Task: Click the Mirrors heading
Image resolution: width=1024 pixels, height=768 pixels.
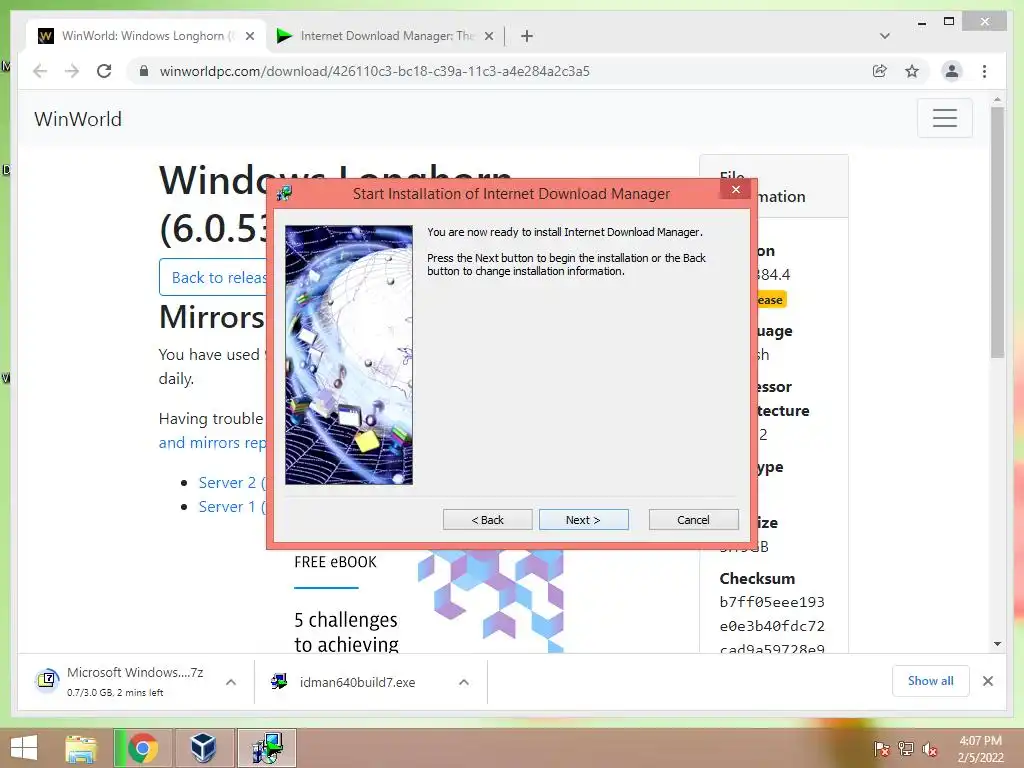Action: pos(212,317)
